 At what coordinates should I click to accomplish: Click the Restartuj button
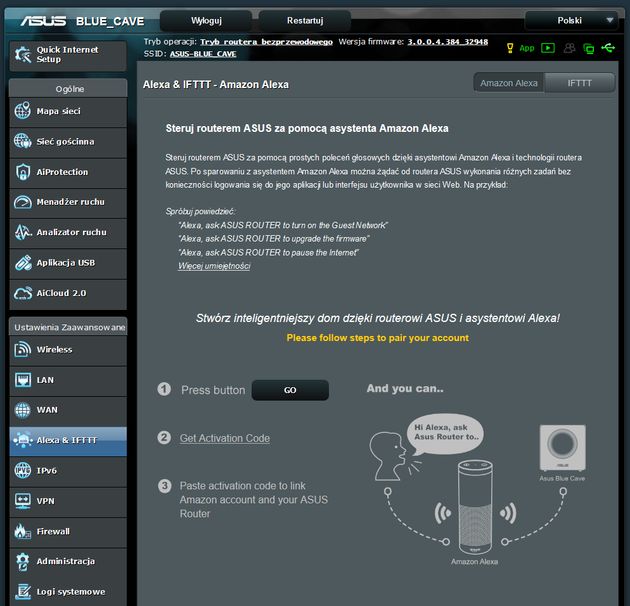[x=305, y=20]
